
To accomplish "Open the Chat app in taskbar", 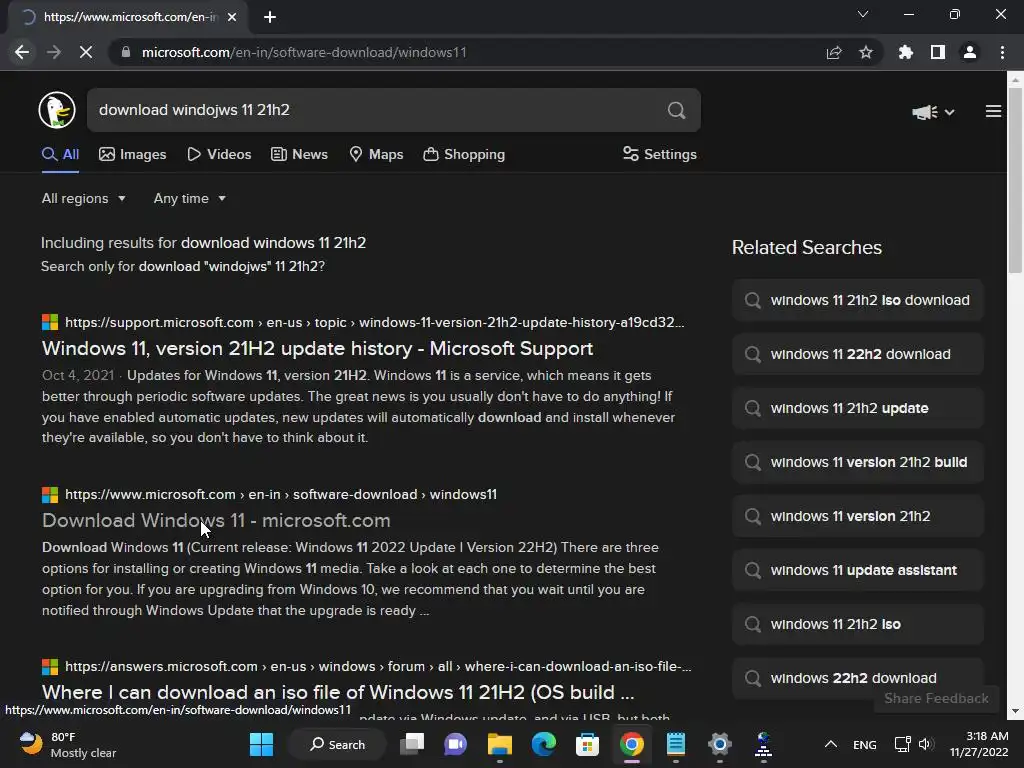I will tap(455, 744).
